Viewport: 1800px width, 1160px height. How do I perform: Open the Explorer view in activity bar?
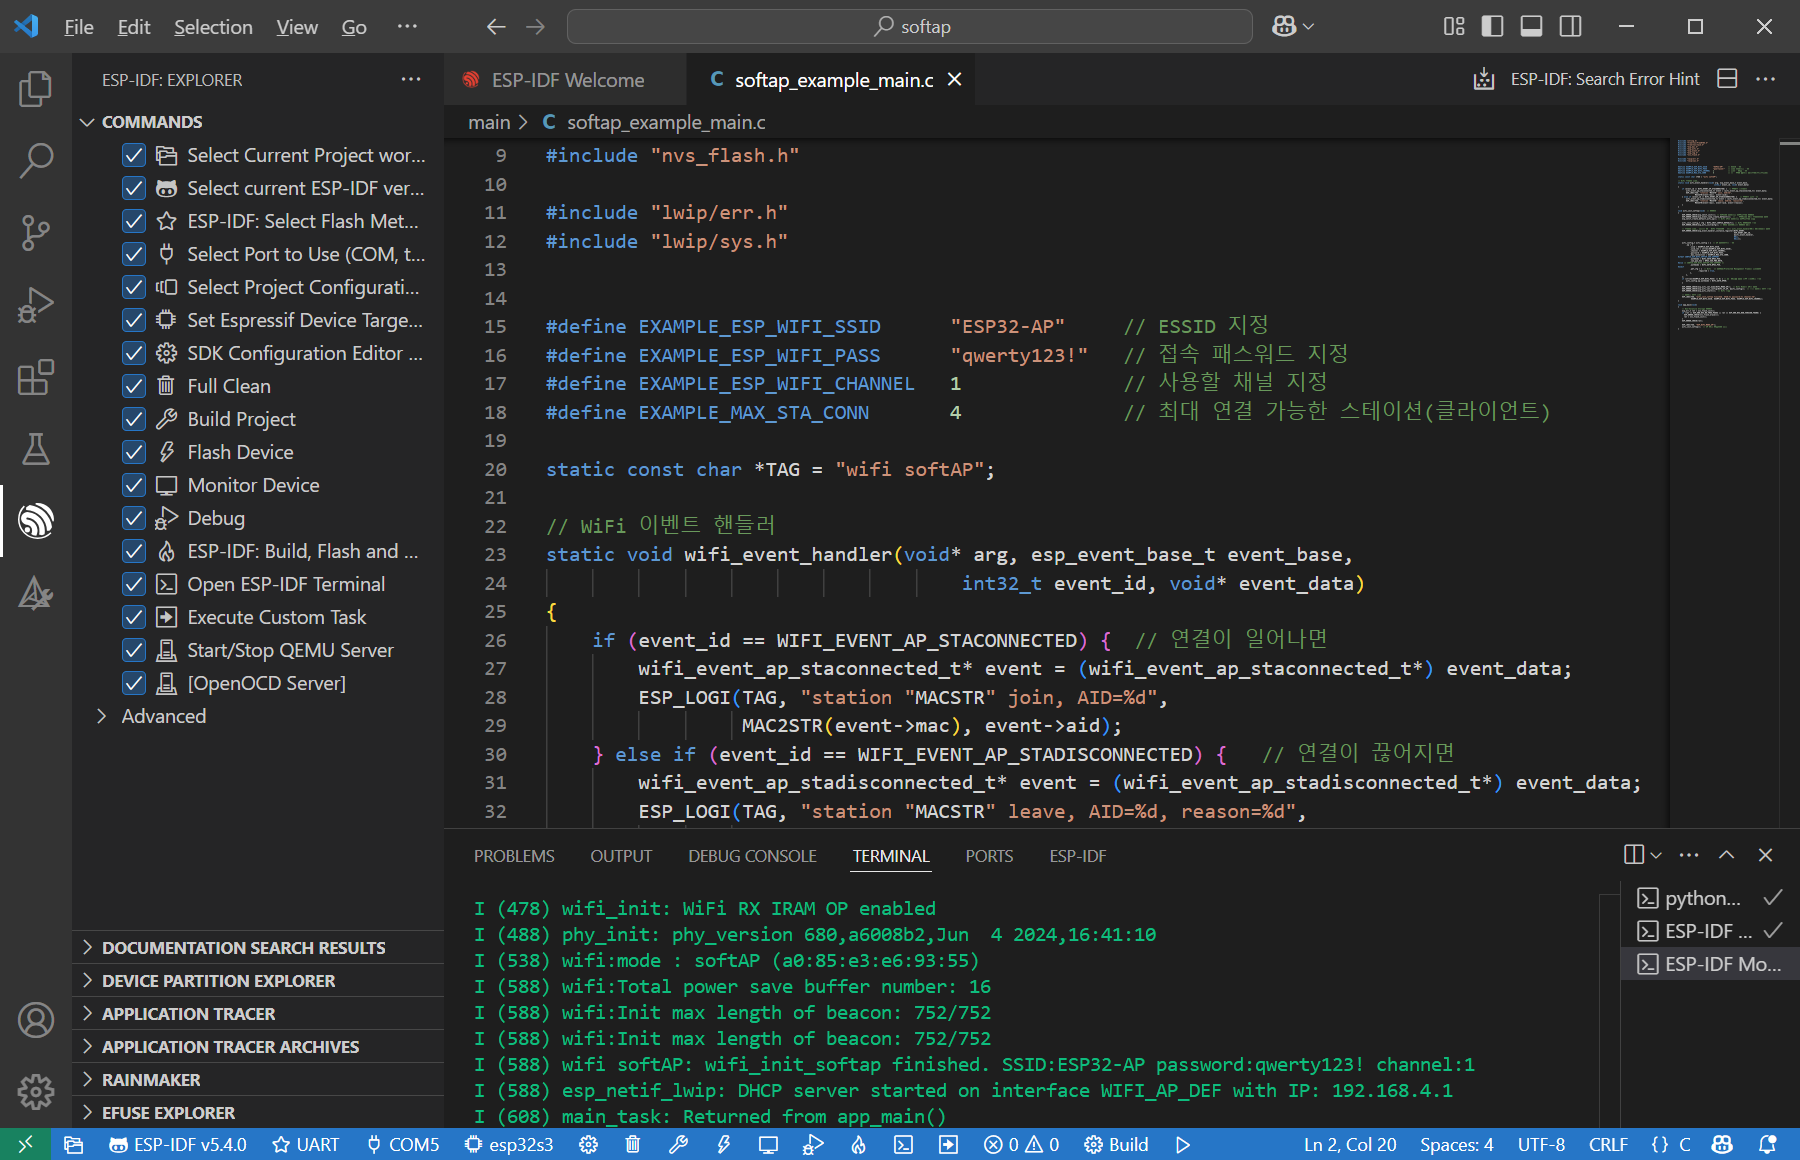[36, 89]
